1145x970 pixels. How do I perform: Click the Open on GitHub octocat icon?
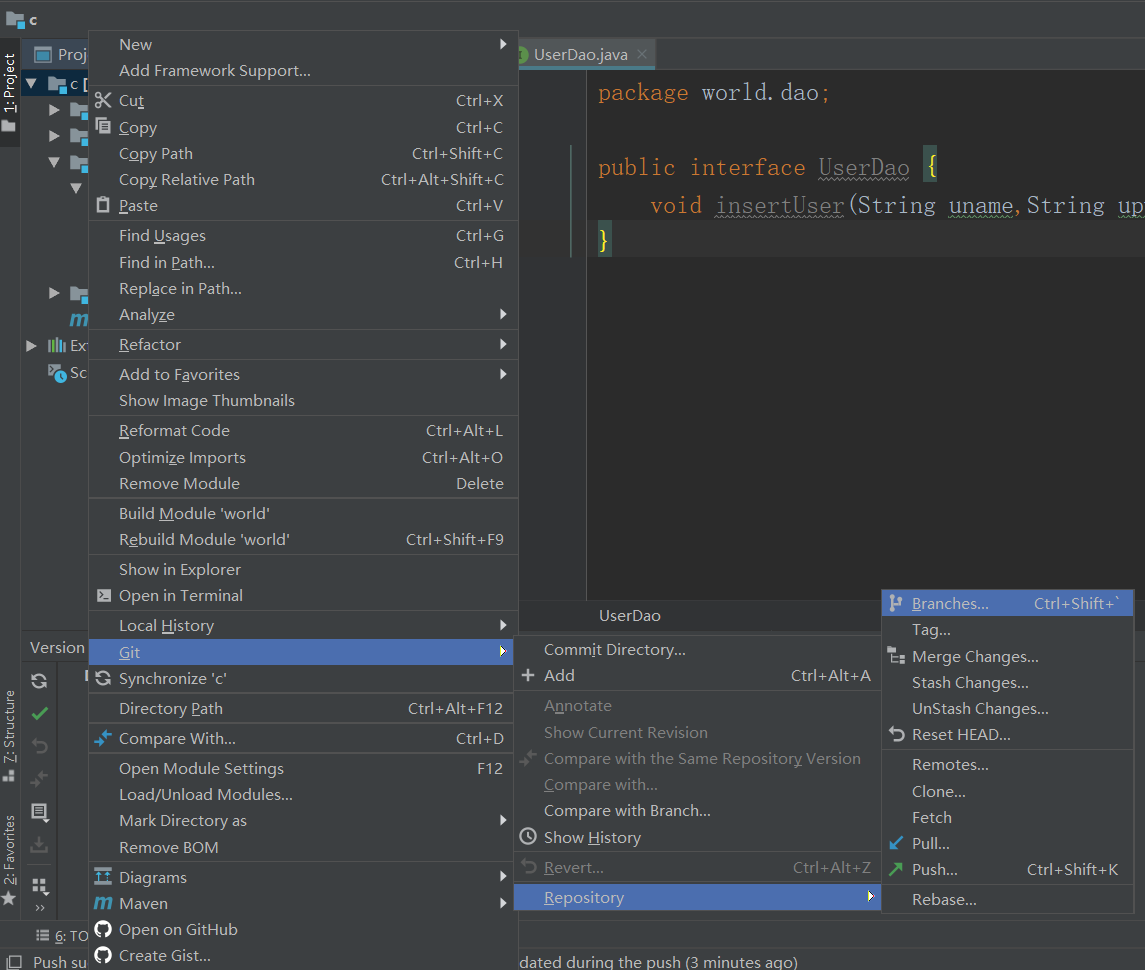[x=104, y=929]
